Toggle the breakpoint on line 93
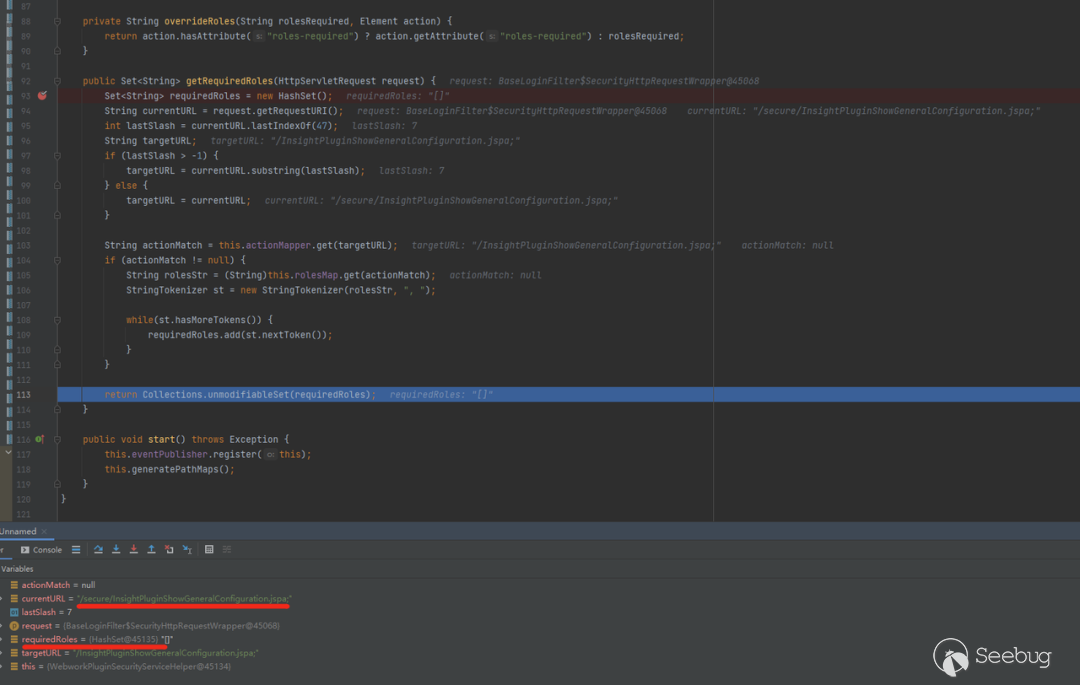The width and height of the screenshot is (1080, 685). tap(42, 95)
